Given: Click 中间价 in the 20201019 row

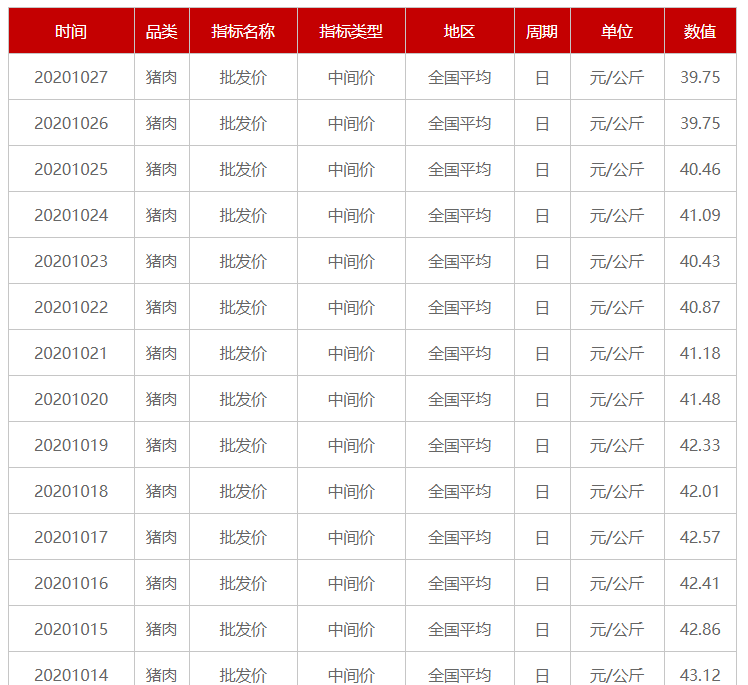Looking at the screenshot, I should coord(351,446).
